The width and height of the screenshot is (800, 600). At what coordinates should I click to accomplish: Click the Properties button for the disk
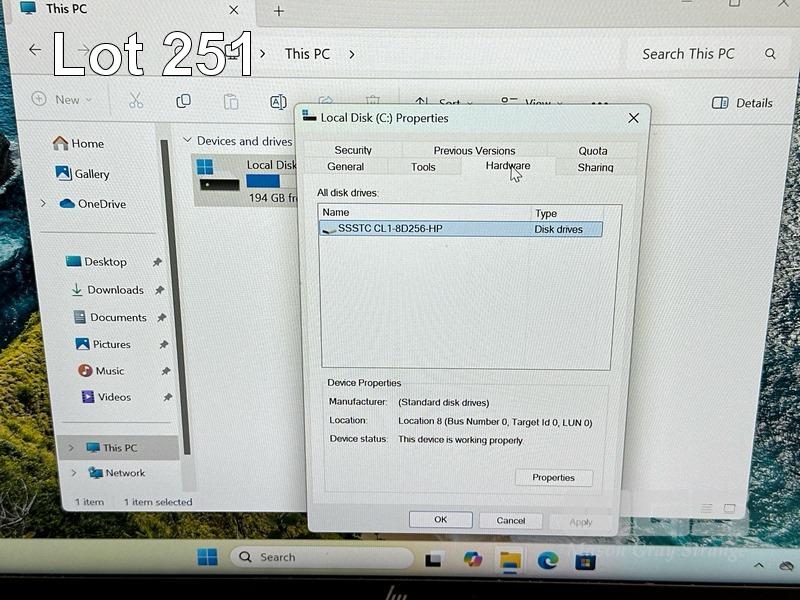coord(553,478)
